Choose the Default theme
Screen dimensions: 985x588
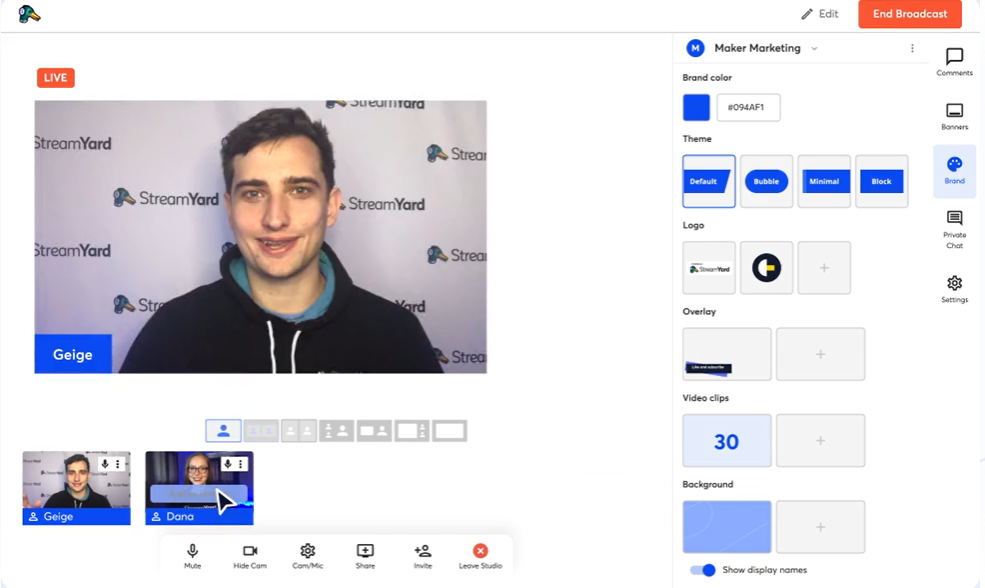(709, 181)
